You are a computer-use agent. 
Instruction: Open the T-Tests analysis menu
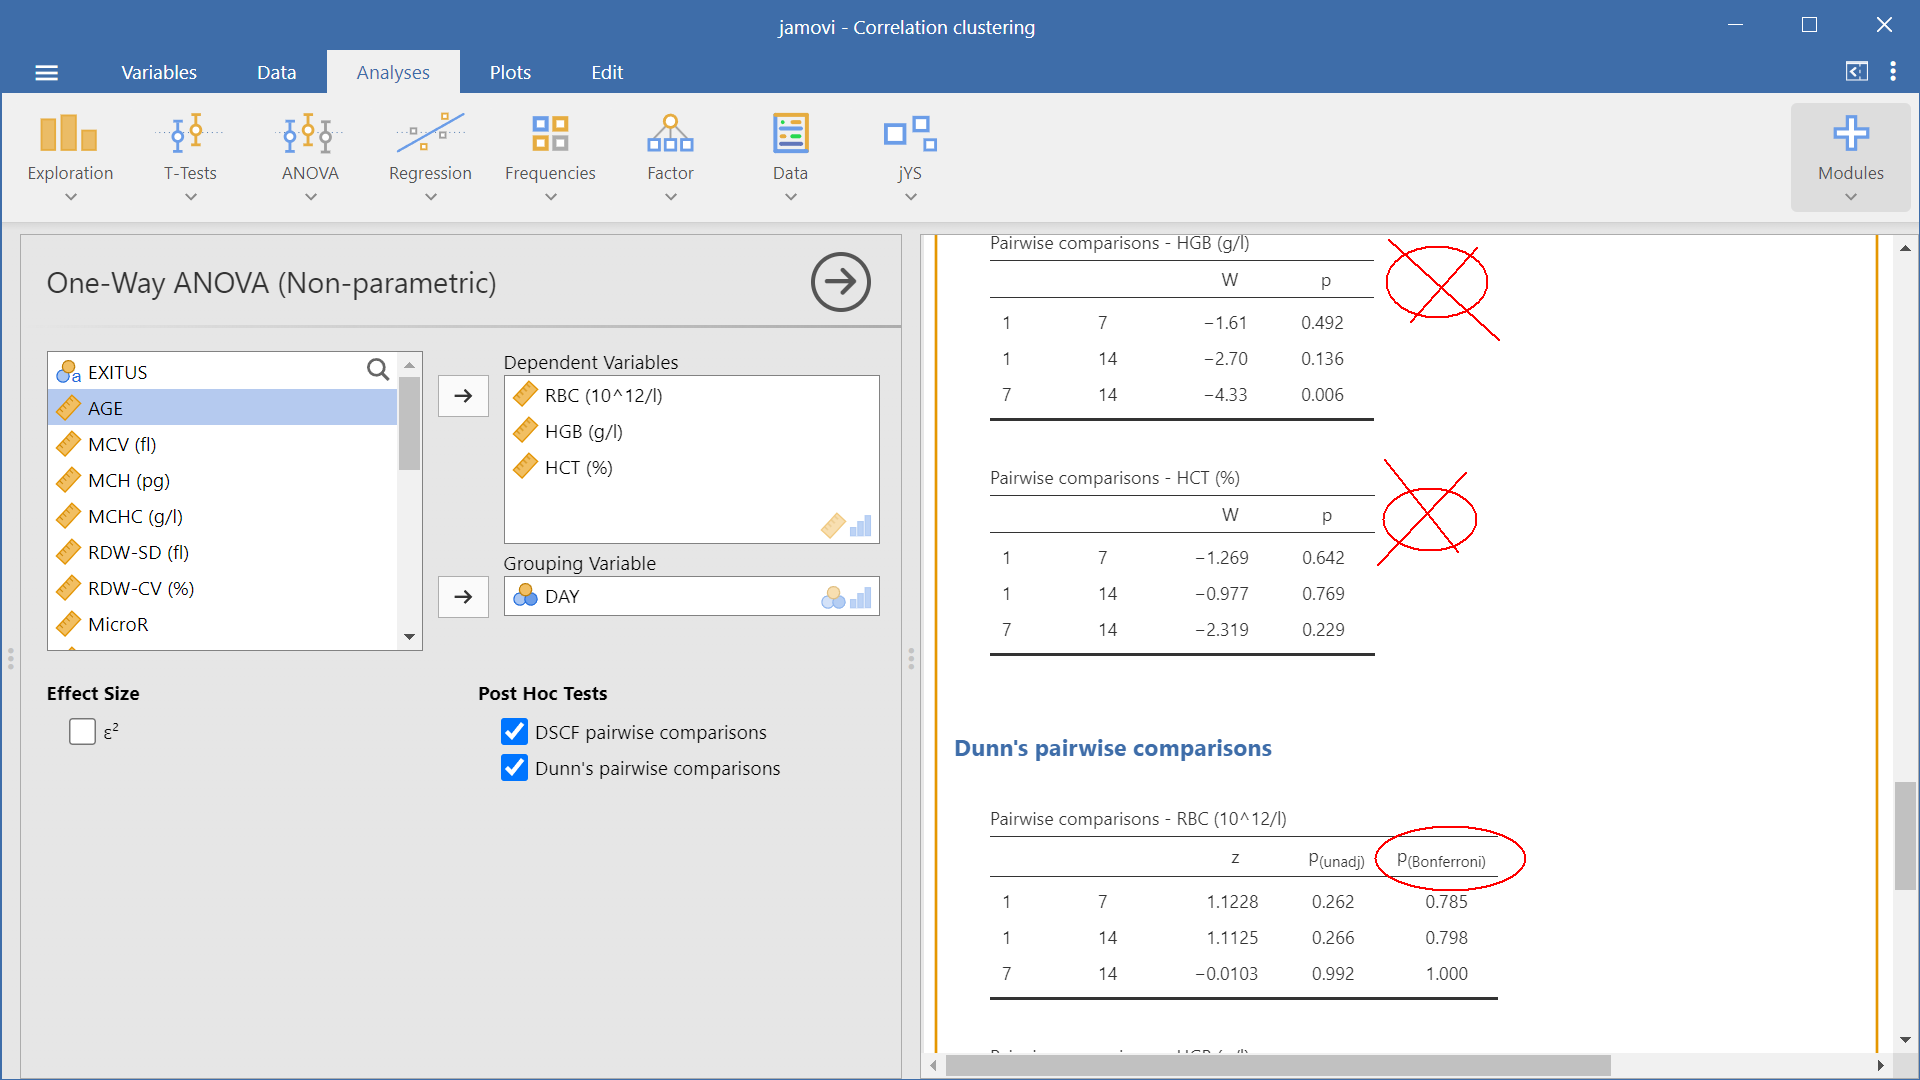(190, 155)
